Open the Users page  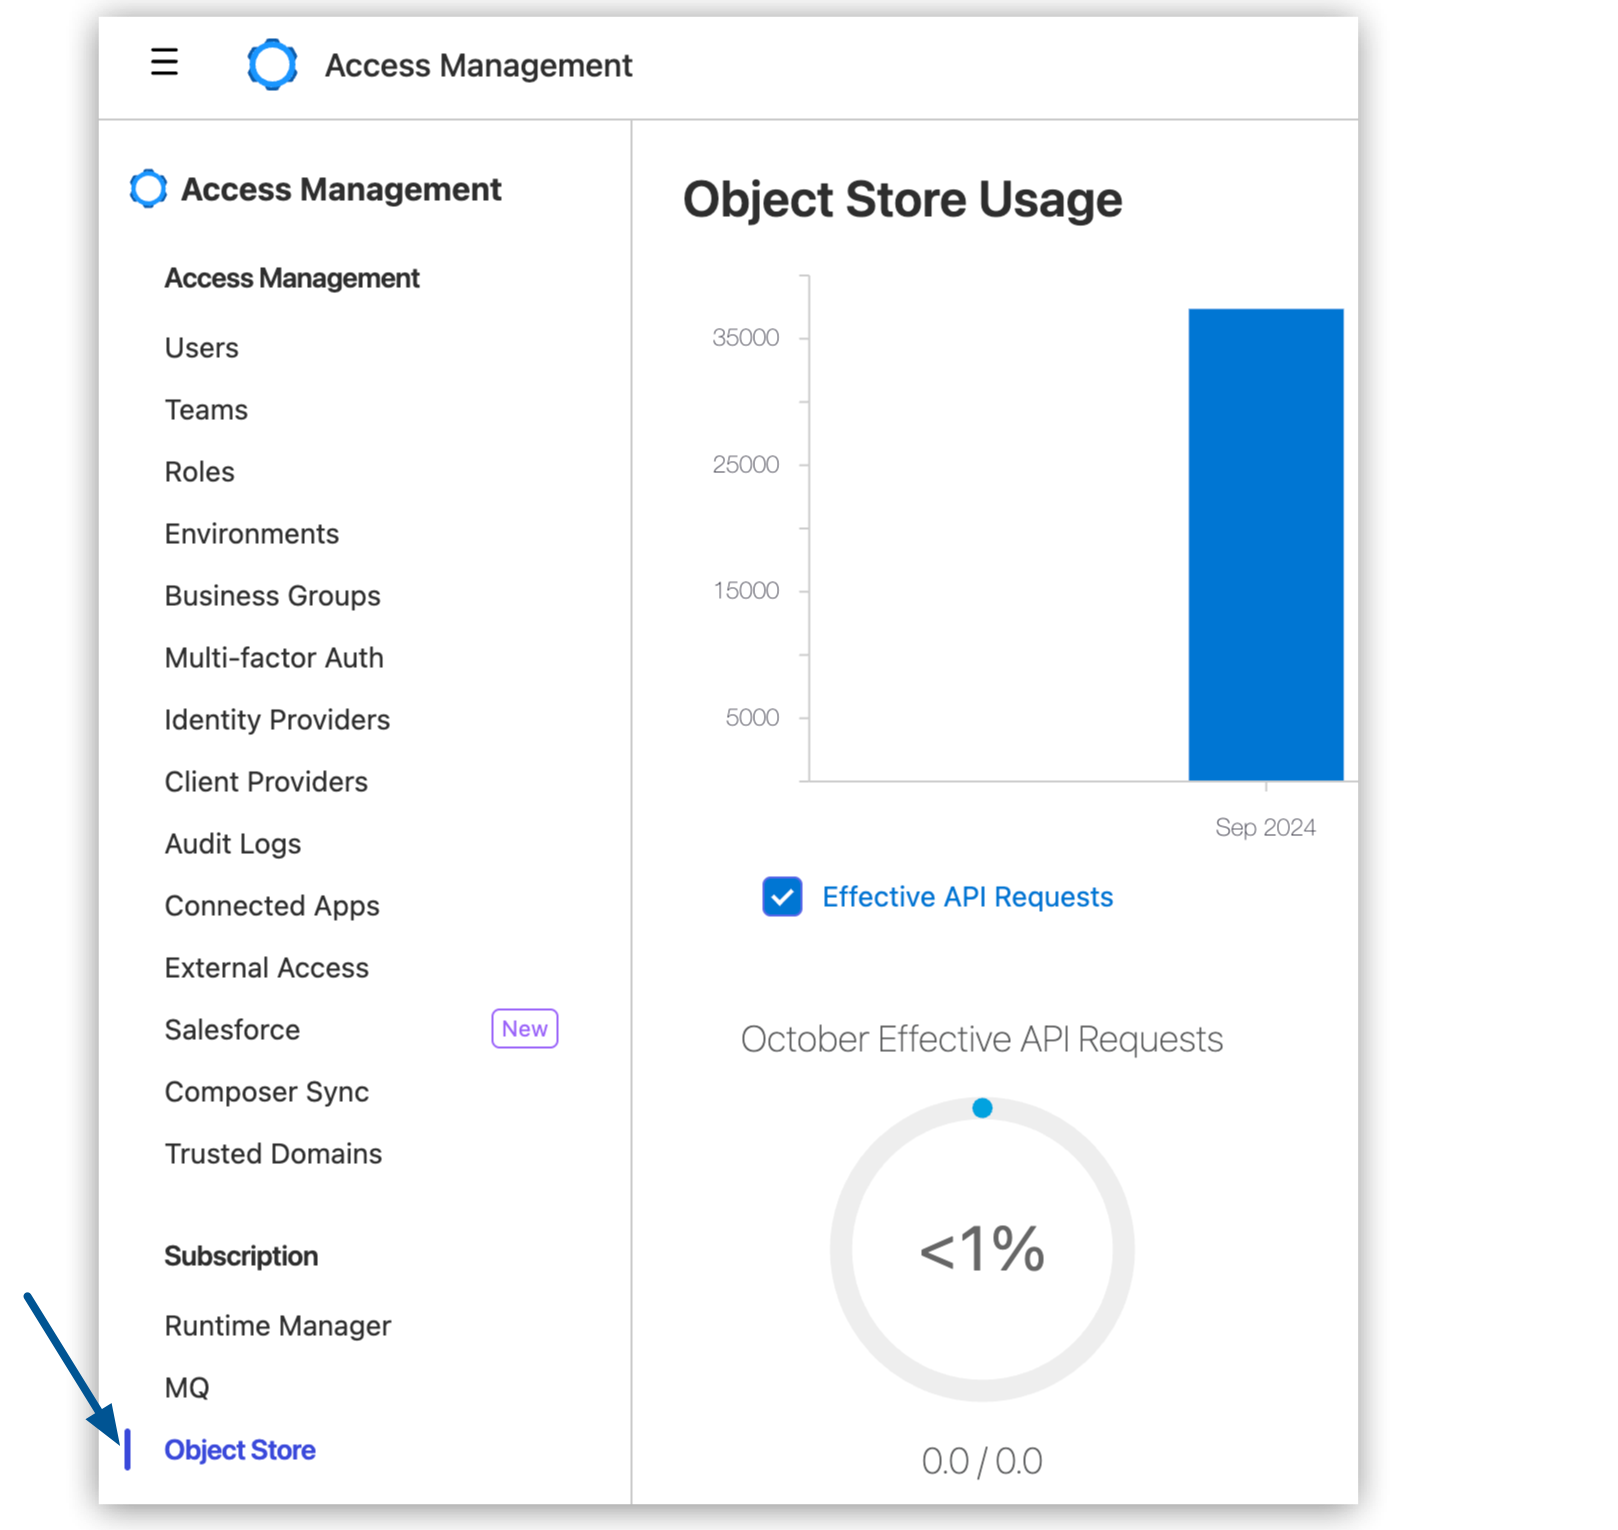201,347
